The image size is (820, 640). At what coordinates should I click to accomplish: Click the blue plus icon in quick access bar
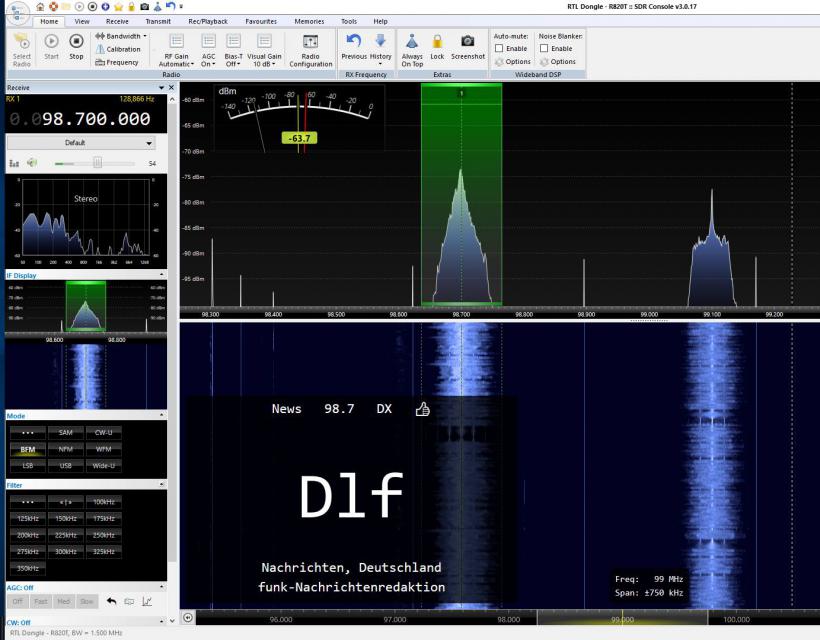pyautogui.click(x=105, y=6)
